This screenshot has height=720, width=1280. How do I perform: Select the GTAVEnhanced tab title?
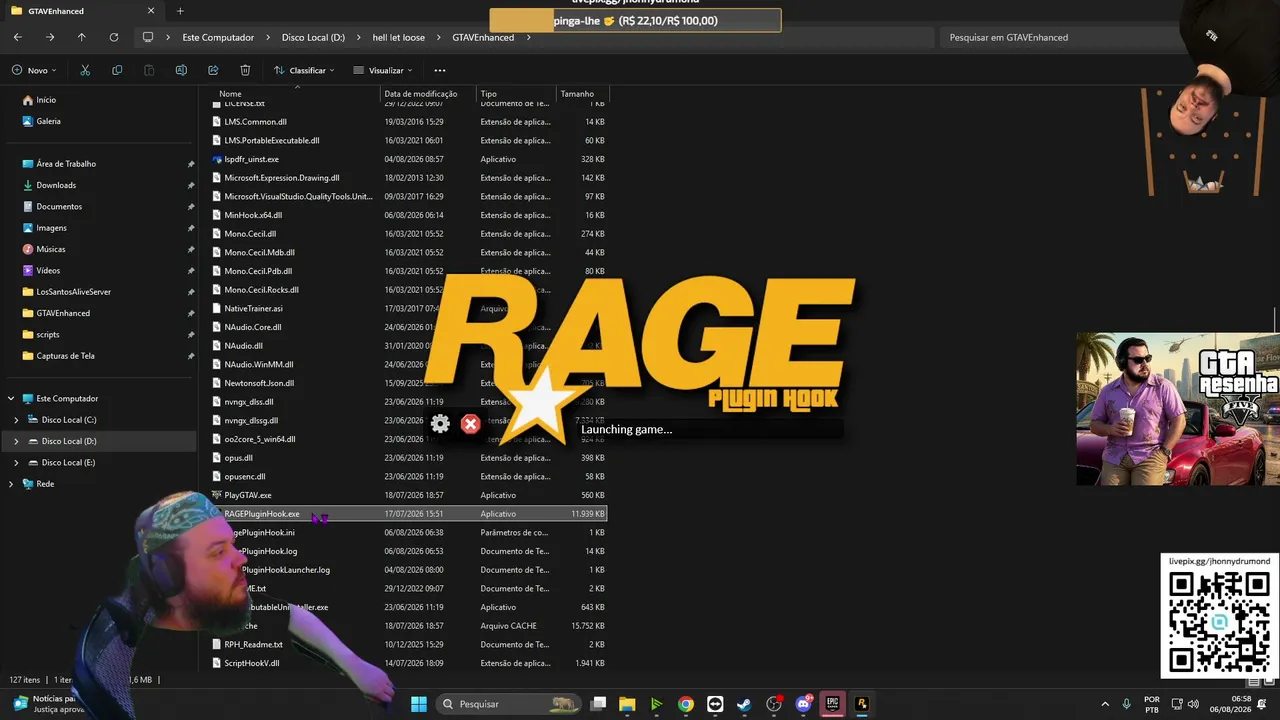click(56, 11)
